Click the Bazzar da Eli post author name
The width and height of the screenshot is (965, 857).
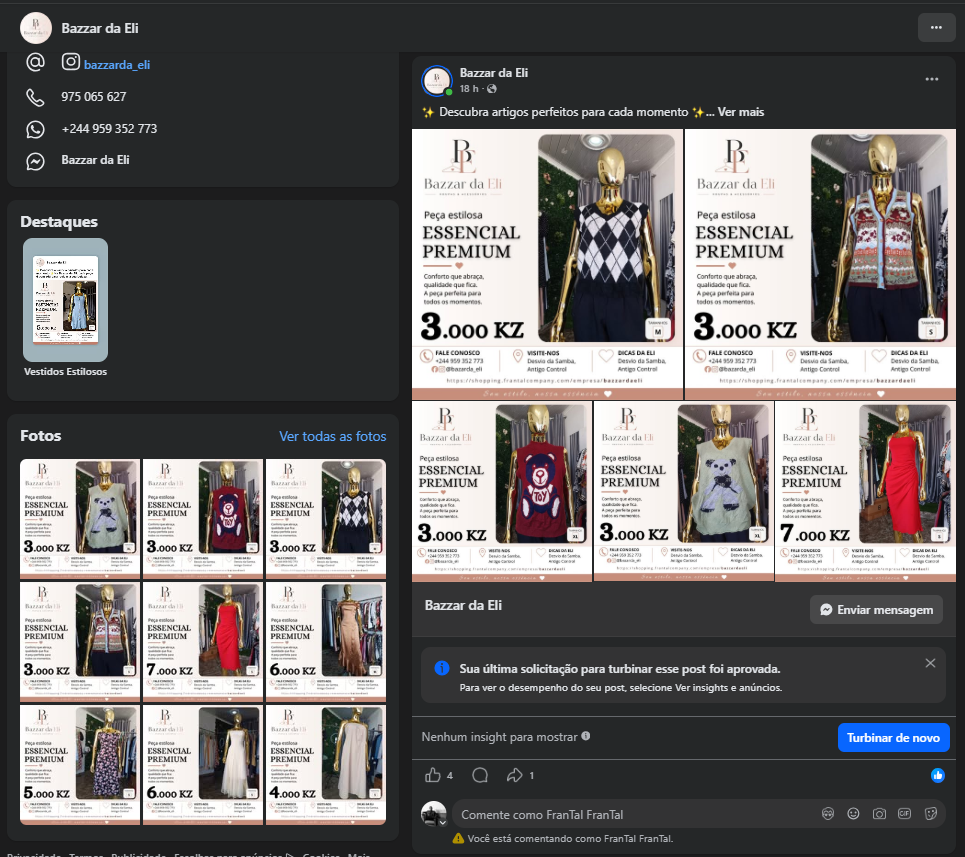point(494,73)
